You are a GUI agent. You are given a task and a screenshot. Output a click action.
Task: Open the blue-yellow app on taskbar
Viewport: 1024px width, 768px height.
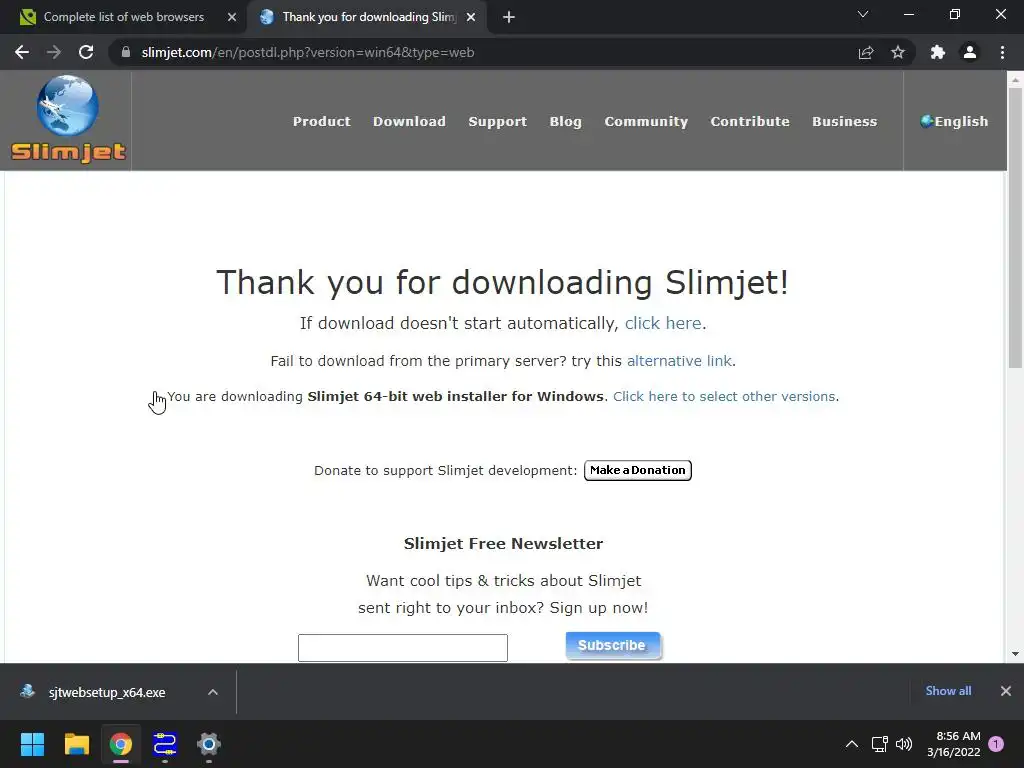click(165, 744)
